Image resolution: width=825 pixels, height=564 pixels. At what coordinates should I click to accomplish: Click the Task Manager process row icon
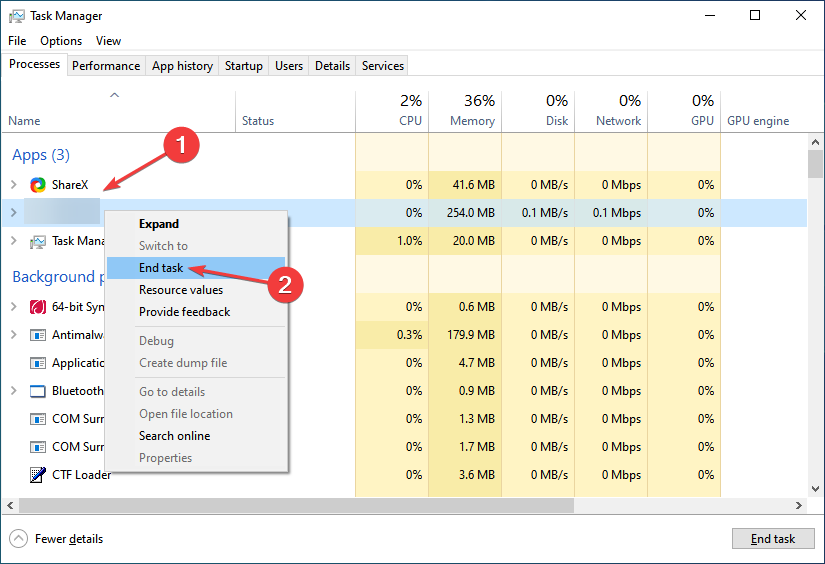[x=37, y=241]
